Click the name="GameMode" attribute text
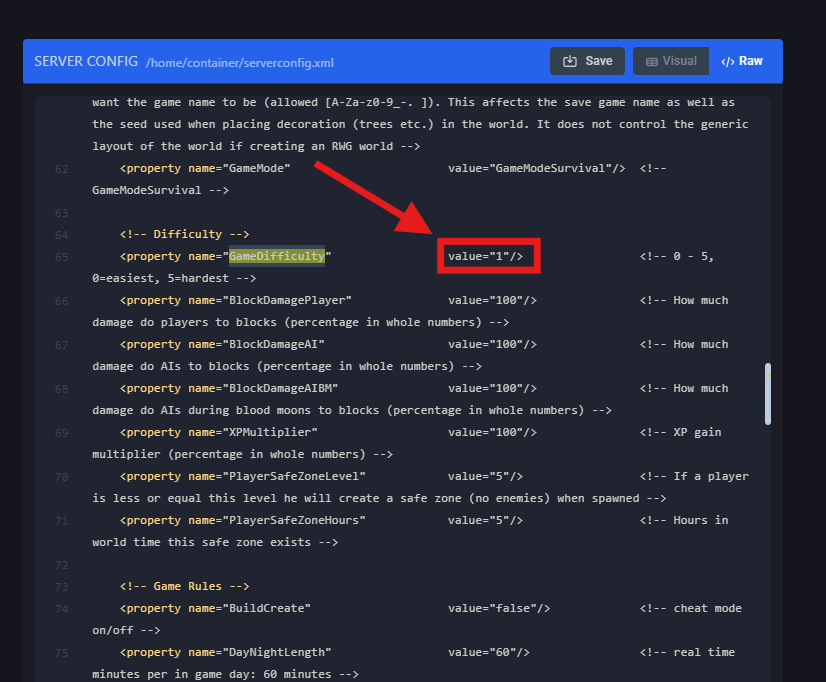This screenshot has height=682, width=826. coord(239,169)
